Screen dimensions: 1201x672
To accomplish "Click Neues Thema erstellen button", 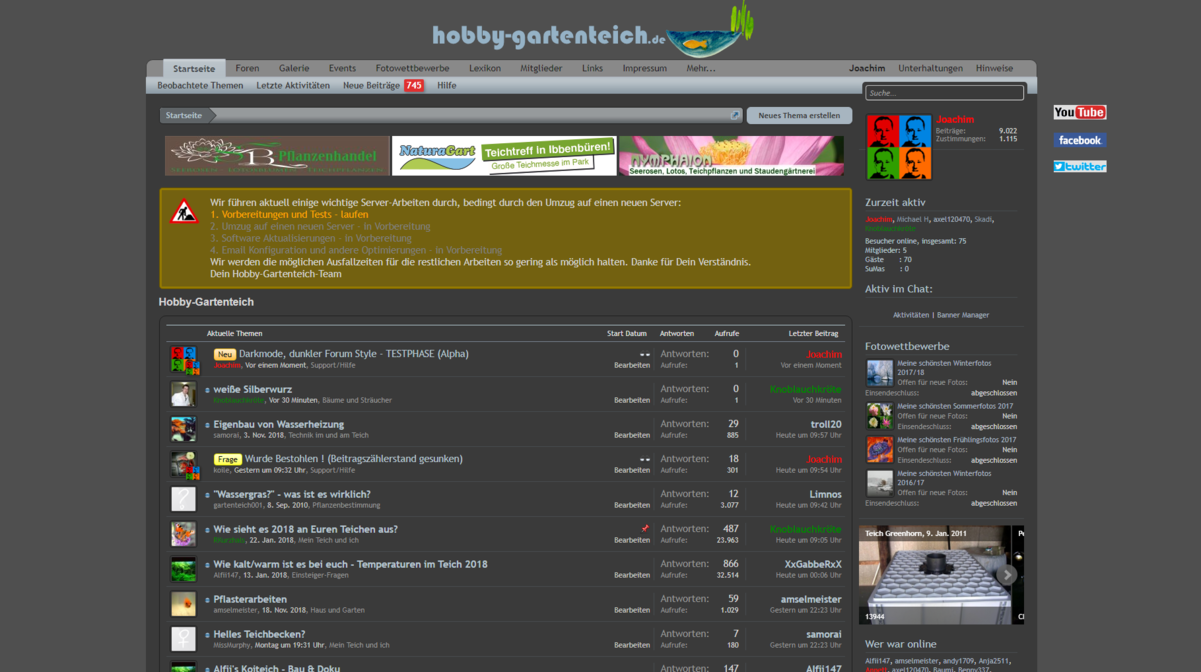I will click(x=799, y=115).
